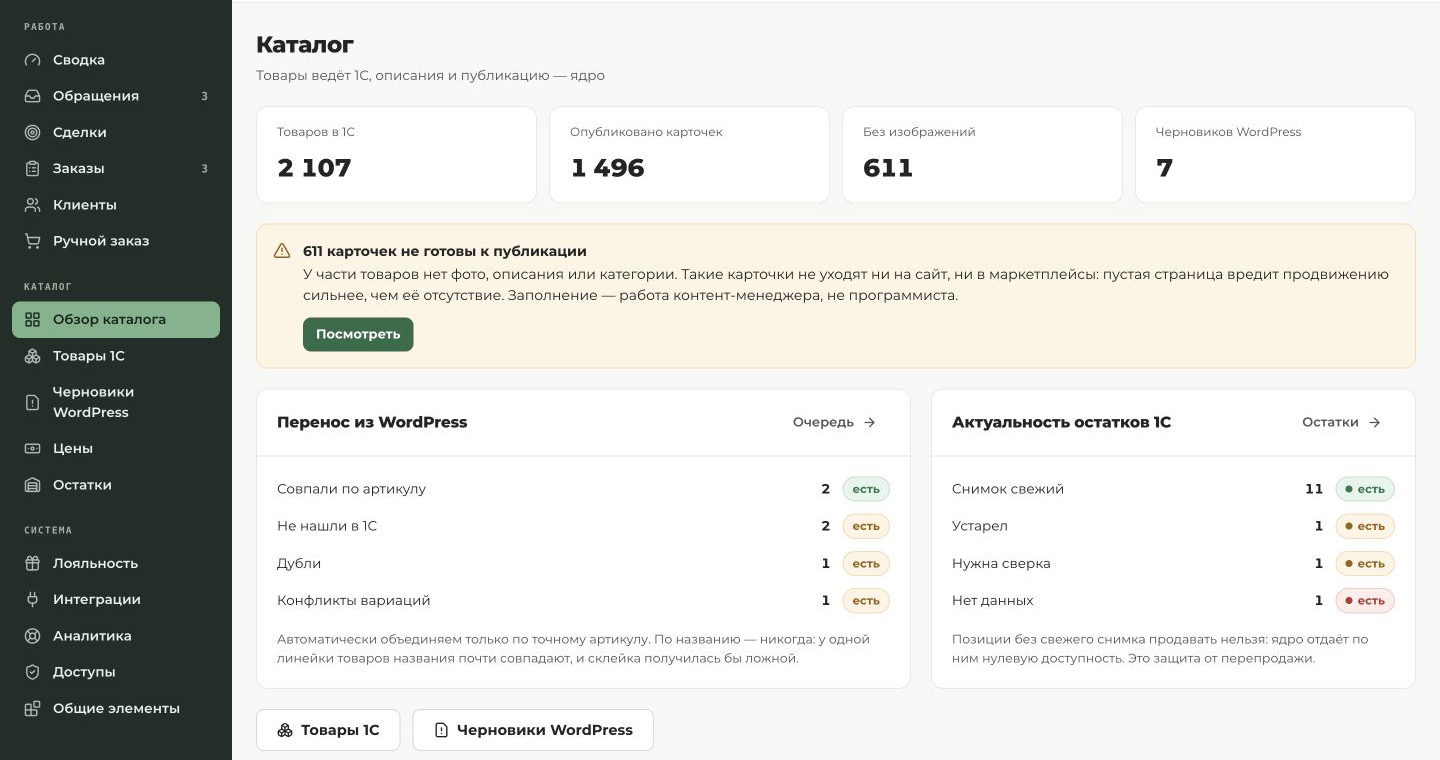Image resolution: width=1440 pixels, height=760 pixels.
Task: Click the red есть badge for Нет данных
Action: point(1365,601)
